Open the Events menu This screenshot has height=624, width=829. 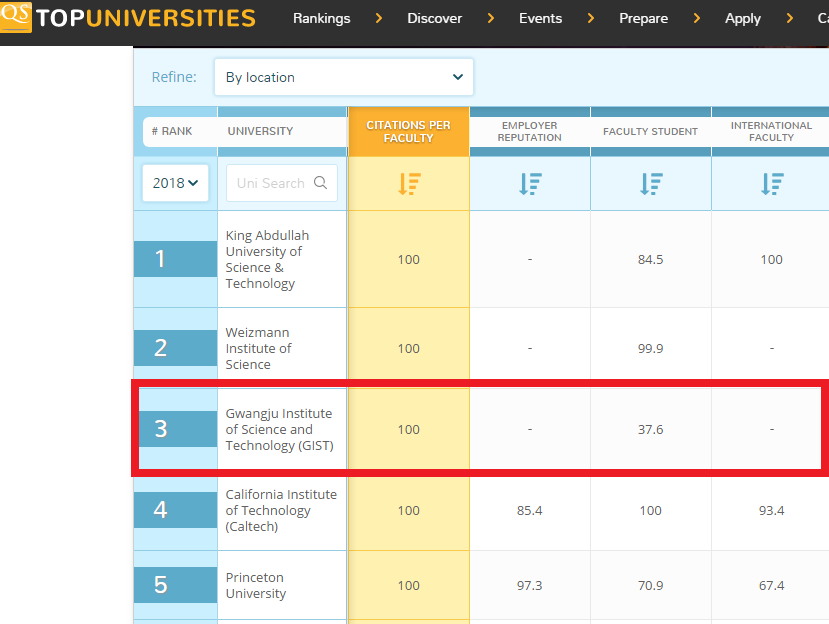tap(540, 18)
